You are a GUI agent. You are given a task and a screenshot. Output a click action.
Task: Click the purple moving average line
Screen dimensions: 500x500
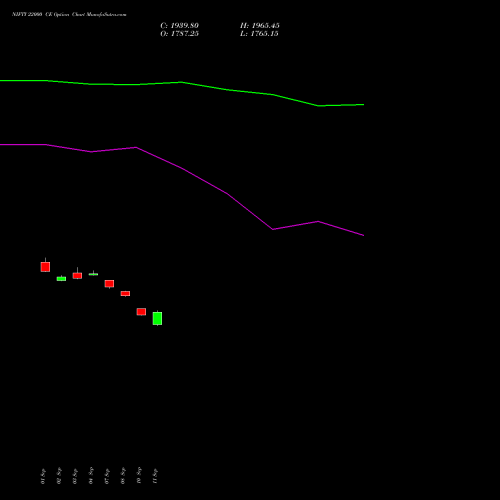182,168
